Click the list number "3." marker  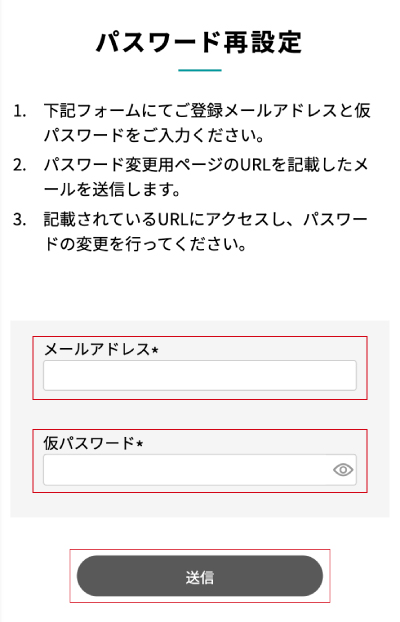click(x=19, y=219)
